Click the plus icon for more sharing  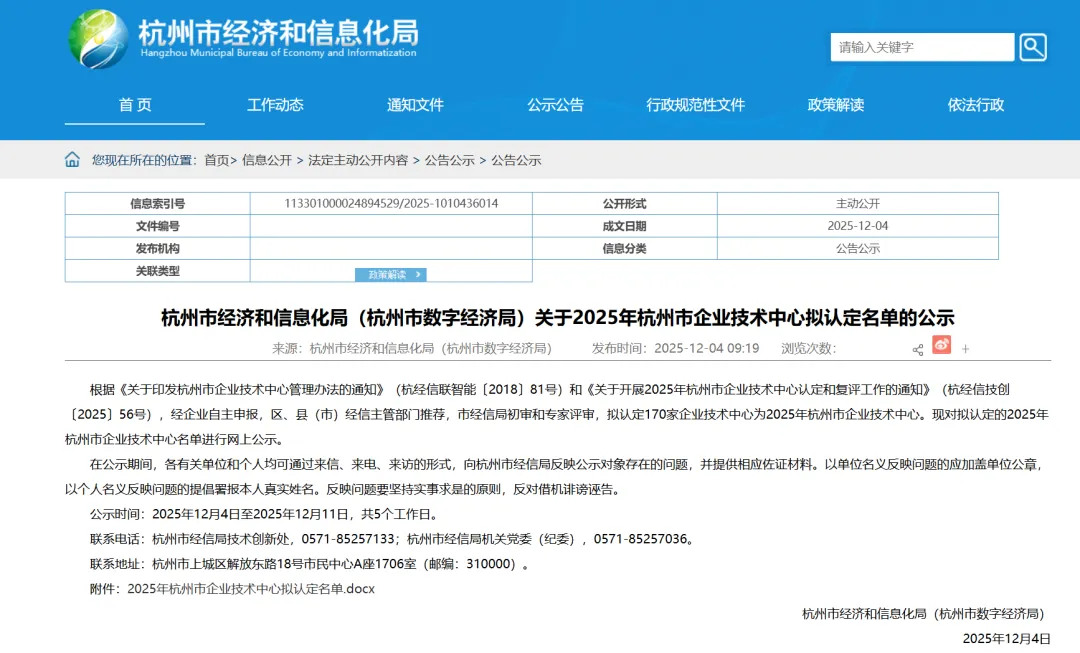965,349
